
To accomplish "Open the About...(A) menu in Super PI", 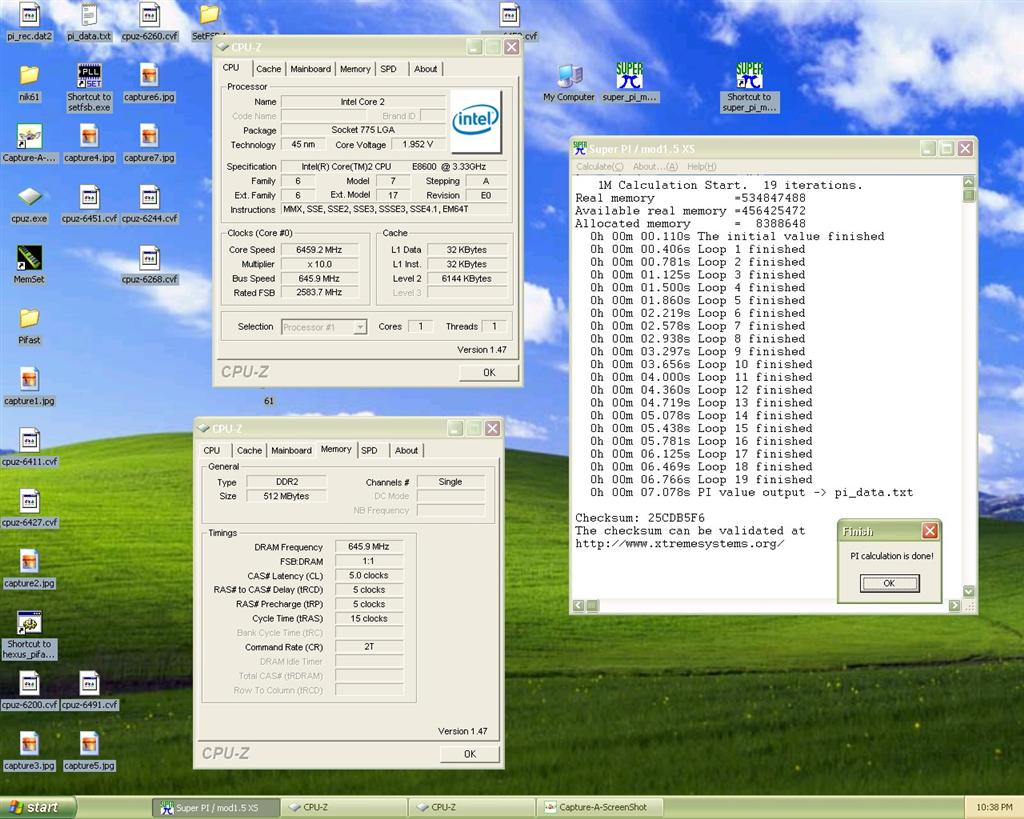I will click(x=655, y=167).
